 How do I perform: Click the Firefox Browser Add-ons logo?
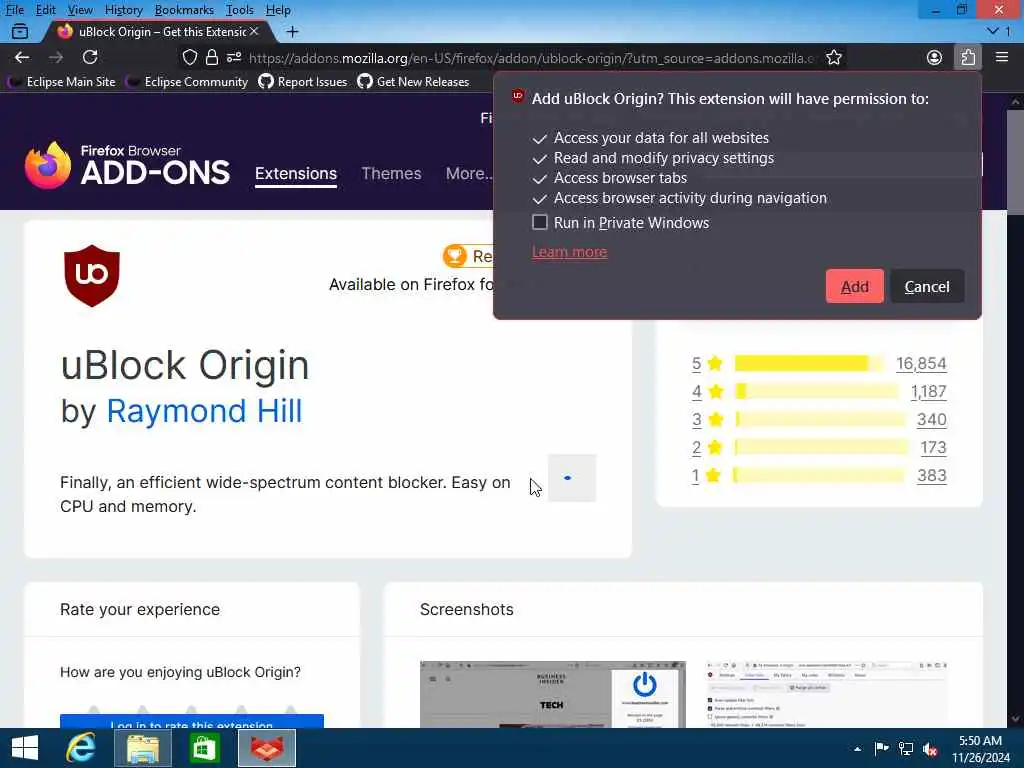[127, 166]
